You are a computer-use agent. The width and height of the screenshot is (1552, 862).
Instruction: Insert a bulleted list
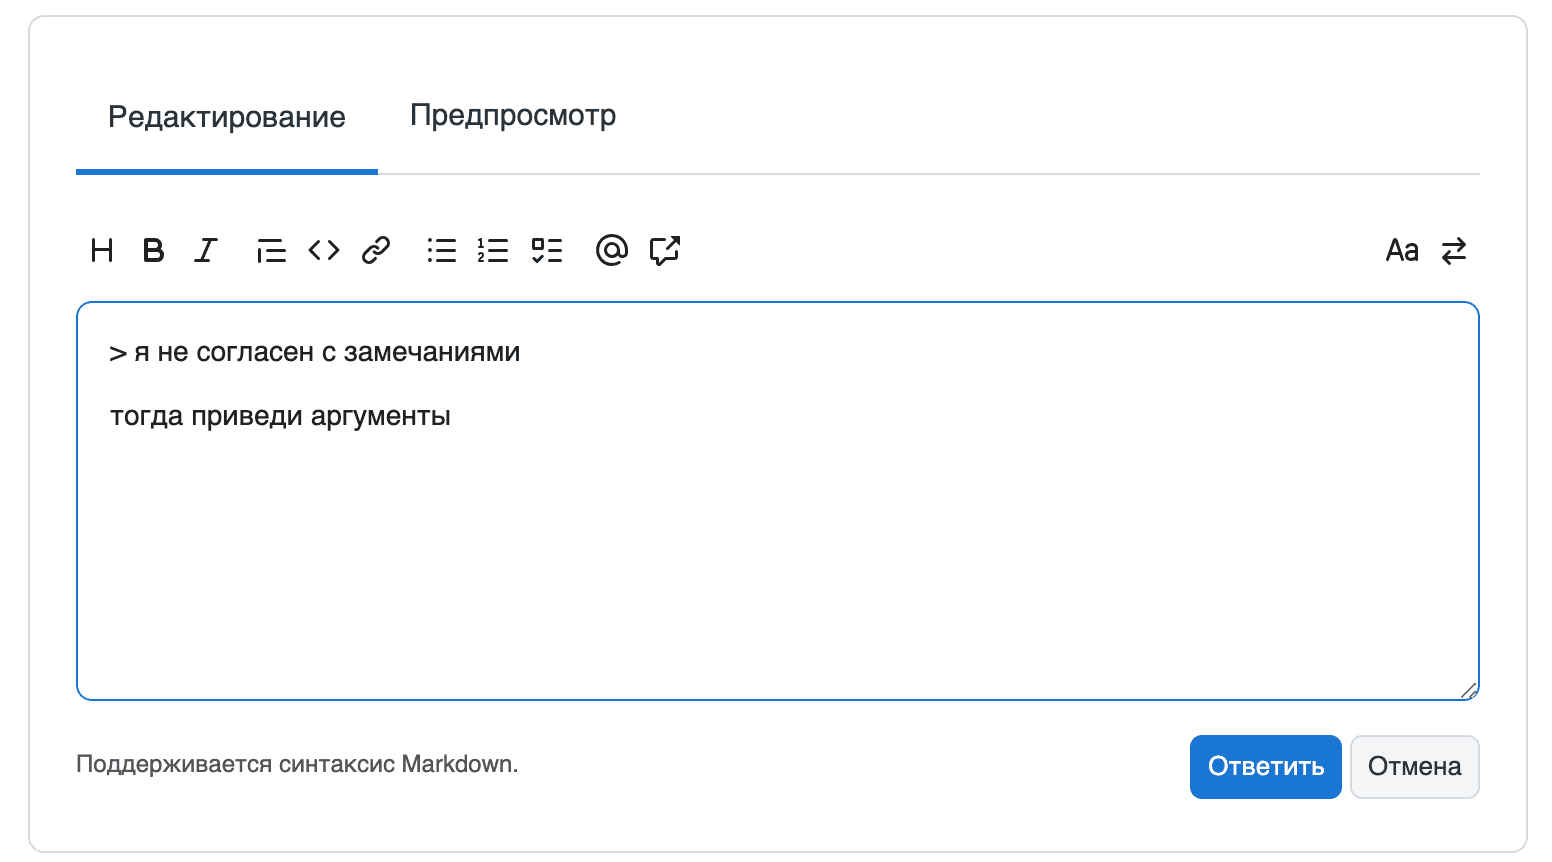[x=441, y=250]
